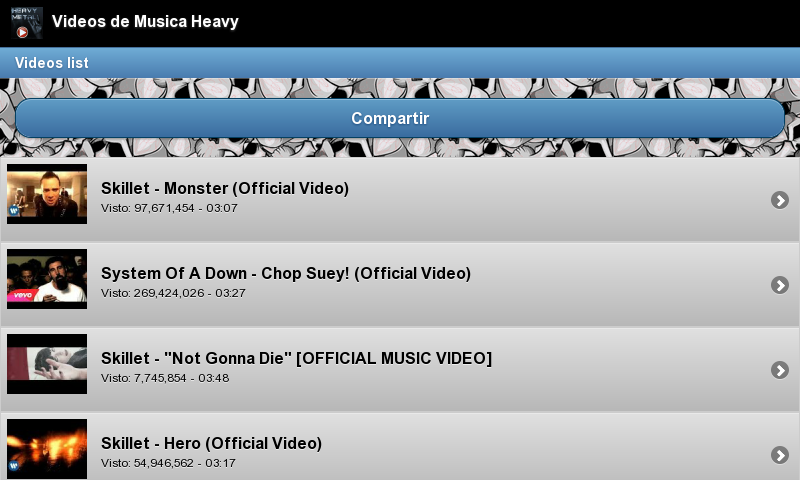Play Skillet - Hero (Official Video)
800x480 pixels.
tap(211, 443)
